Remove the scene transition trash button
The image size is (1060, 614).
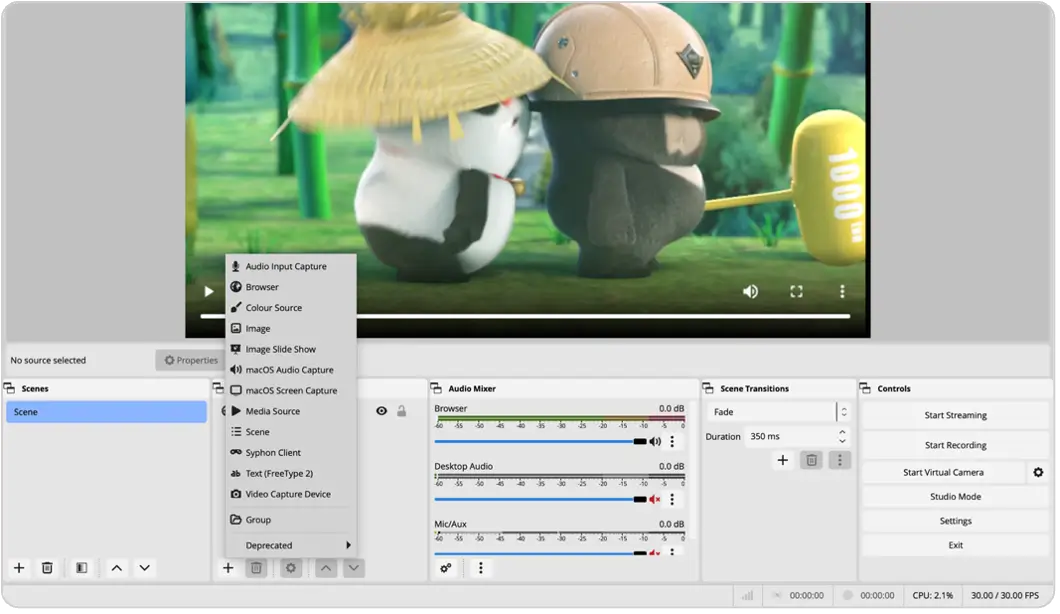pos(813,461)
